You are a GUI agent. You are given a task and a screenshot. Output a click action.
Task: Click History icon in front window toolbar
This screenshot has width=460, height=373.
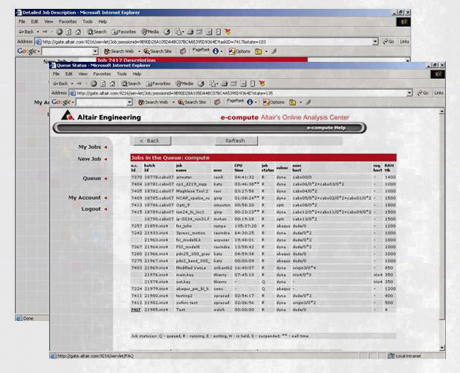tap(201, 84)
